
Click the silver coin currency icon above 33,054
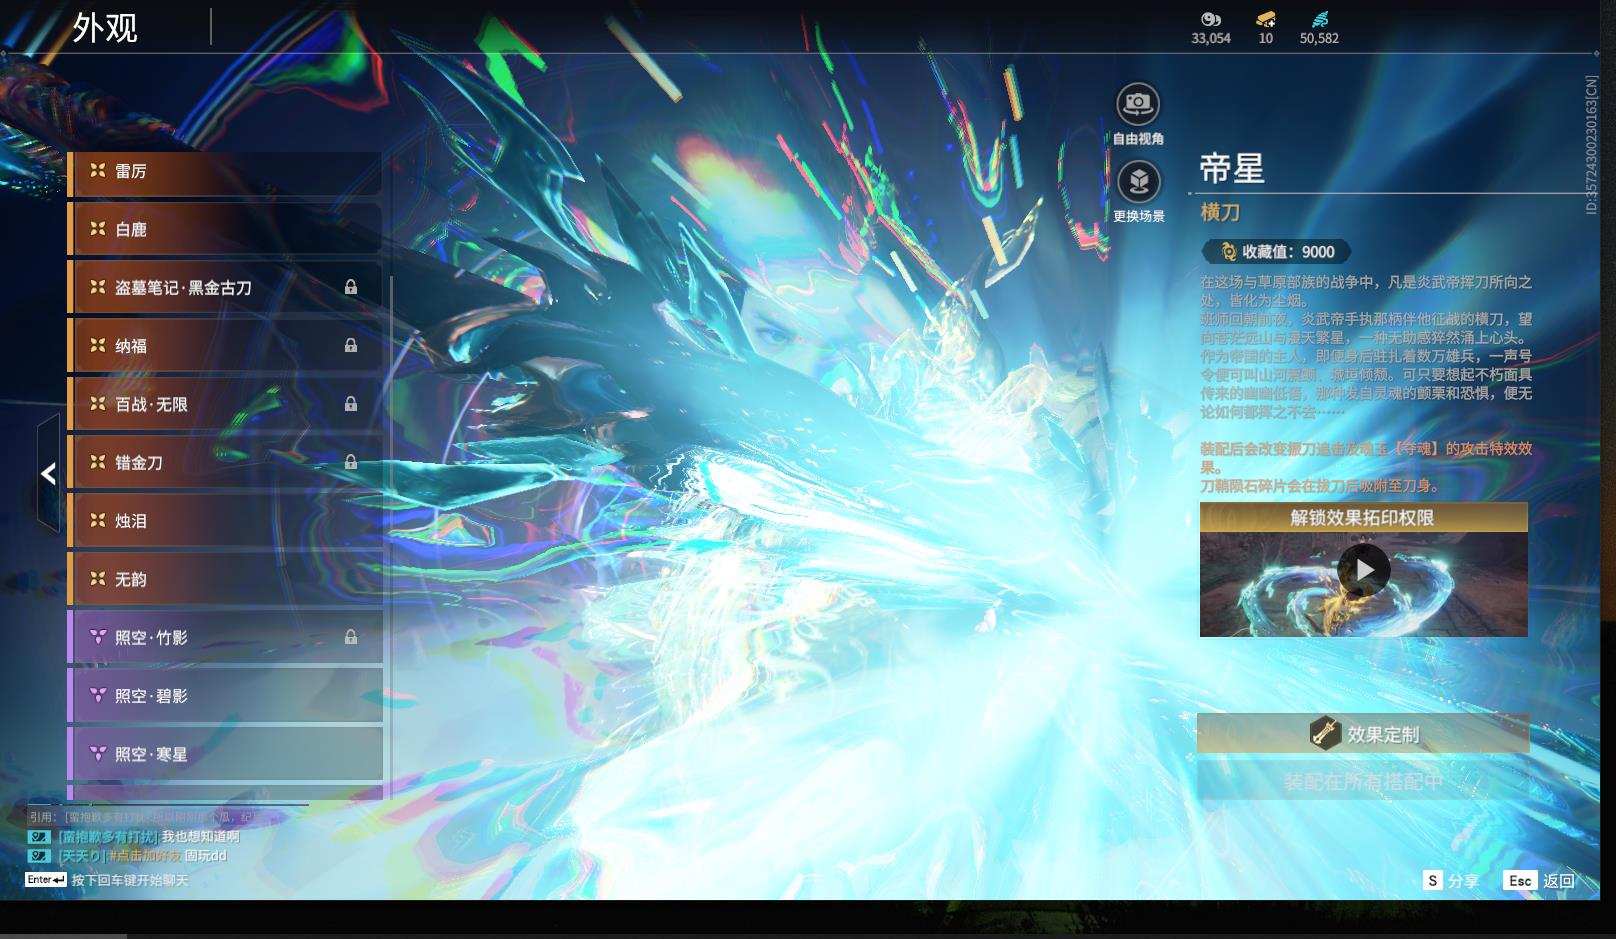1211,19
